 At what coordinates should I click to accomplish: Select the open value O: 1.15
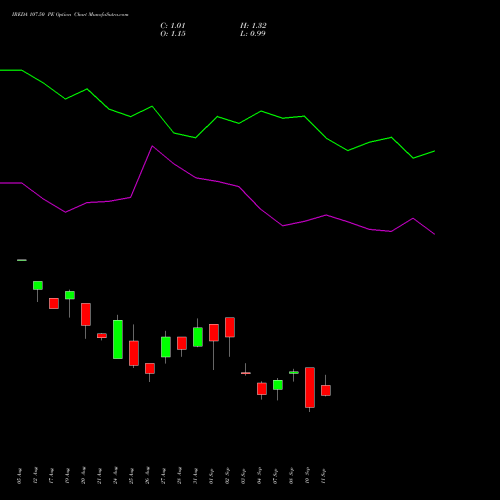pyautogui.click(x=173, y=34)
